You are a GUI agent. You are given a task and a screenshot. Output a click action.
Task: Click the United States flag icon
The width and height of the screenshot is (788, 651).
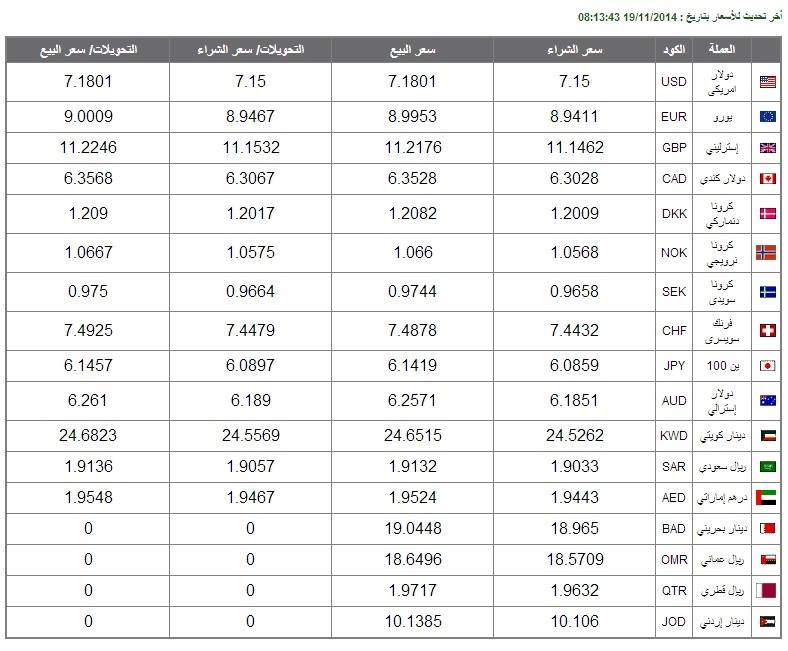pyautogui.click(x=767, y=82)
